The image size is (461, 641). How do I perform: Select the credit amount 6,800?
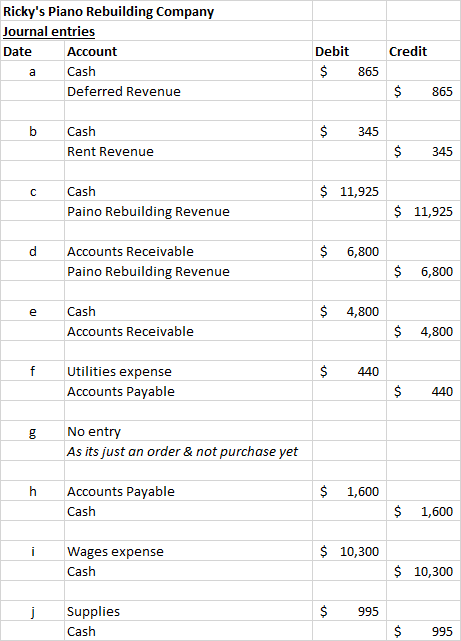[x=423, y=271]
